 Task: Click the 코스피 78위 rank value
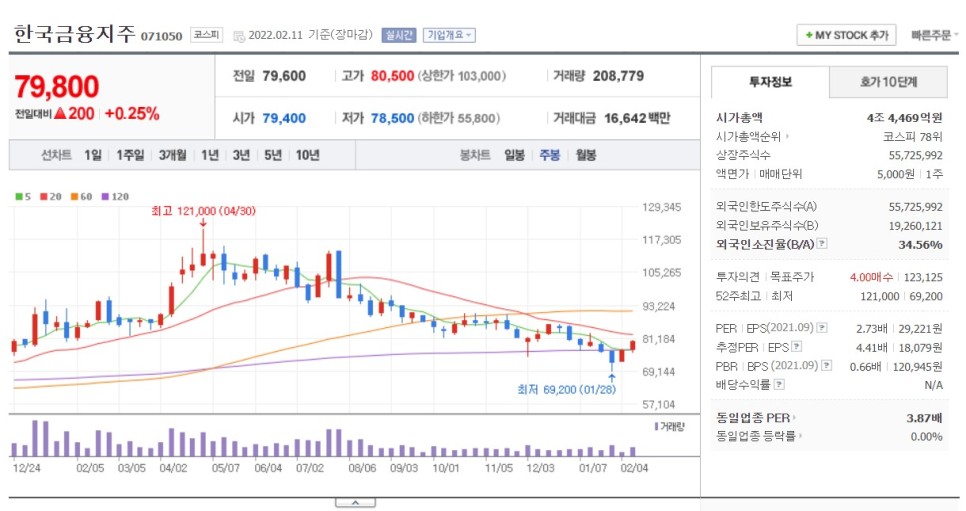point(913,137)
